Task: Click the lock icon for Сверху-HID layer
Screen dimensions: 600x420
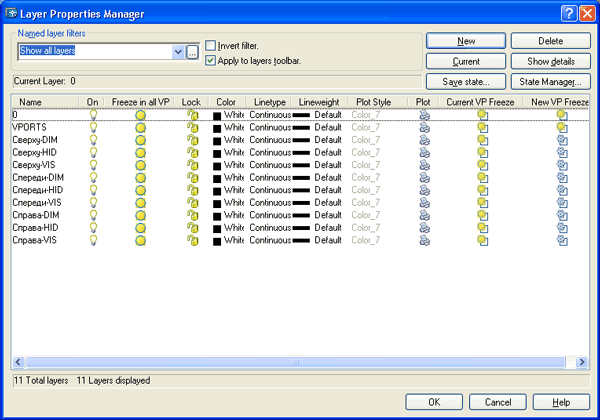Action: point(192,153)
